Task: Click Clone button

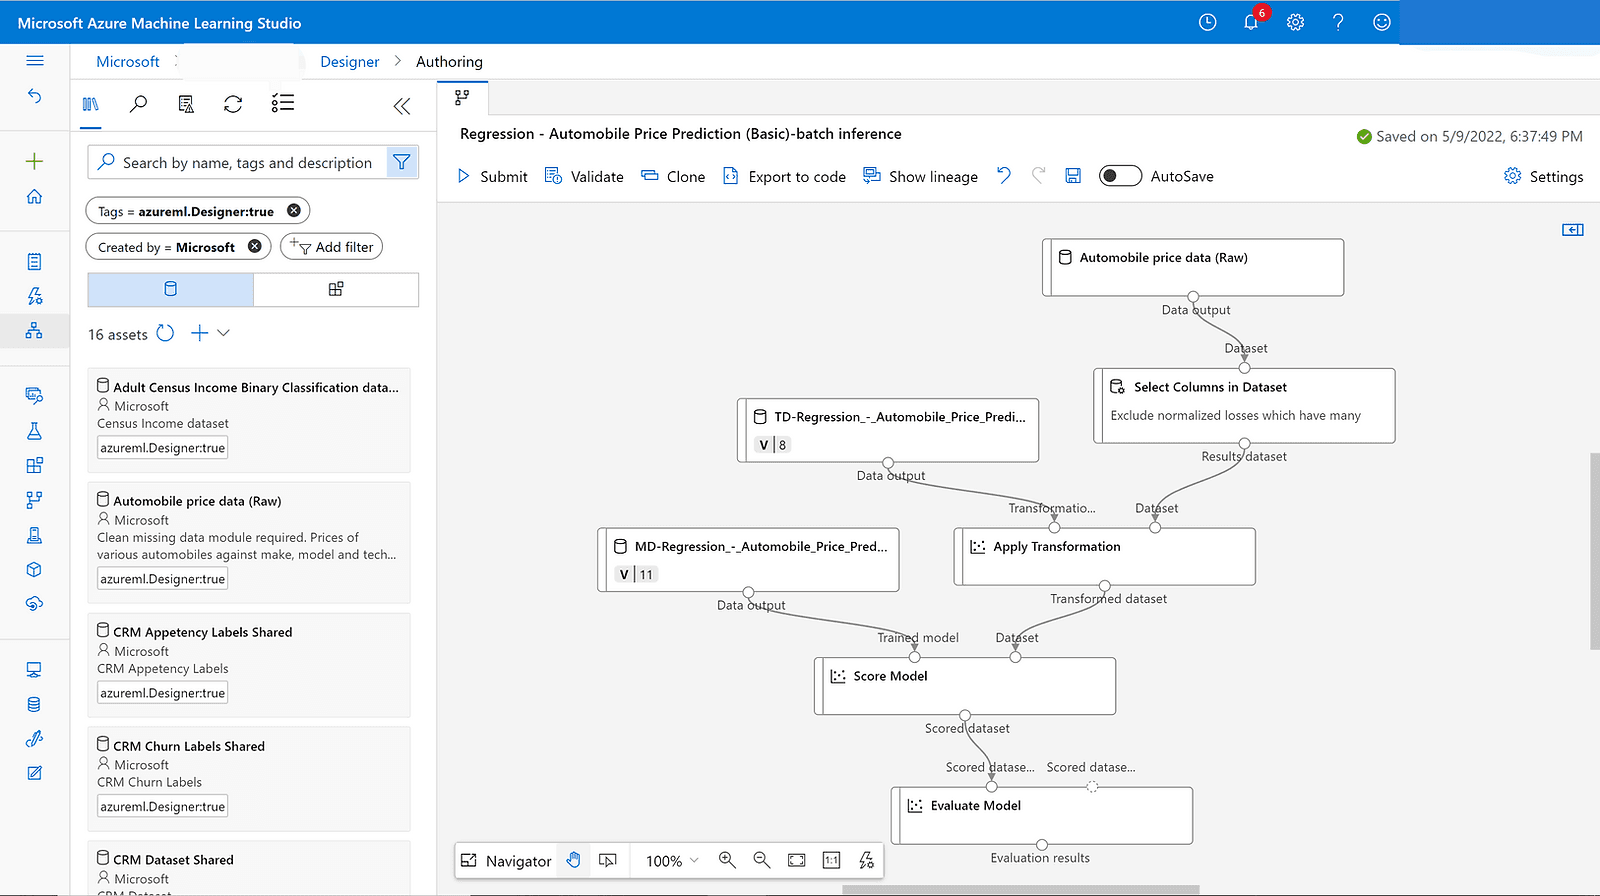Action: (673, 176)
